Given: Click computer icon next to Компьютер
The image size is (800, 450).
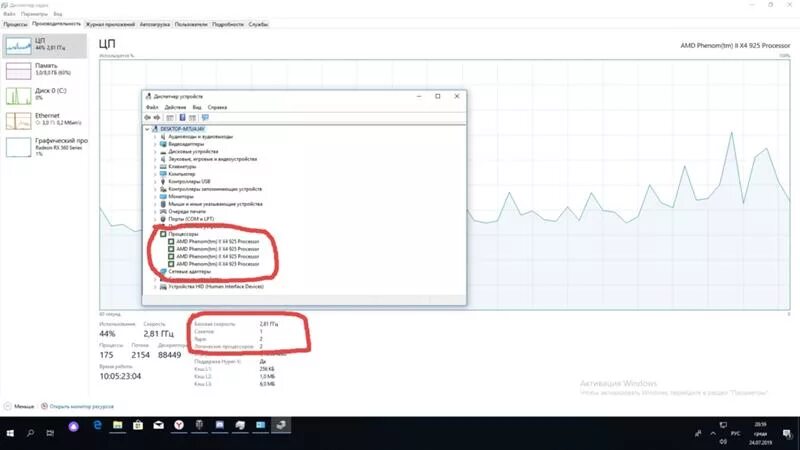Looking at the screenshot, I should (163, 174).
